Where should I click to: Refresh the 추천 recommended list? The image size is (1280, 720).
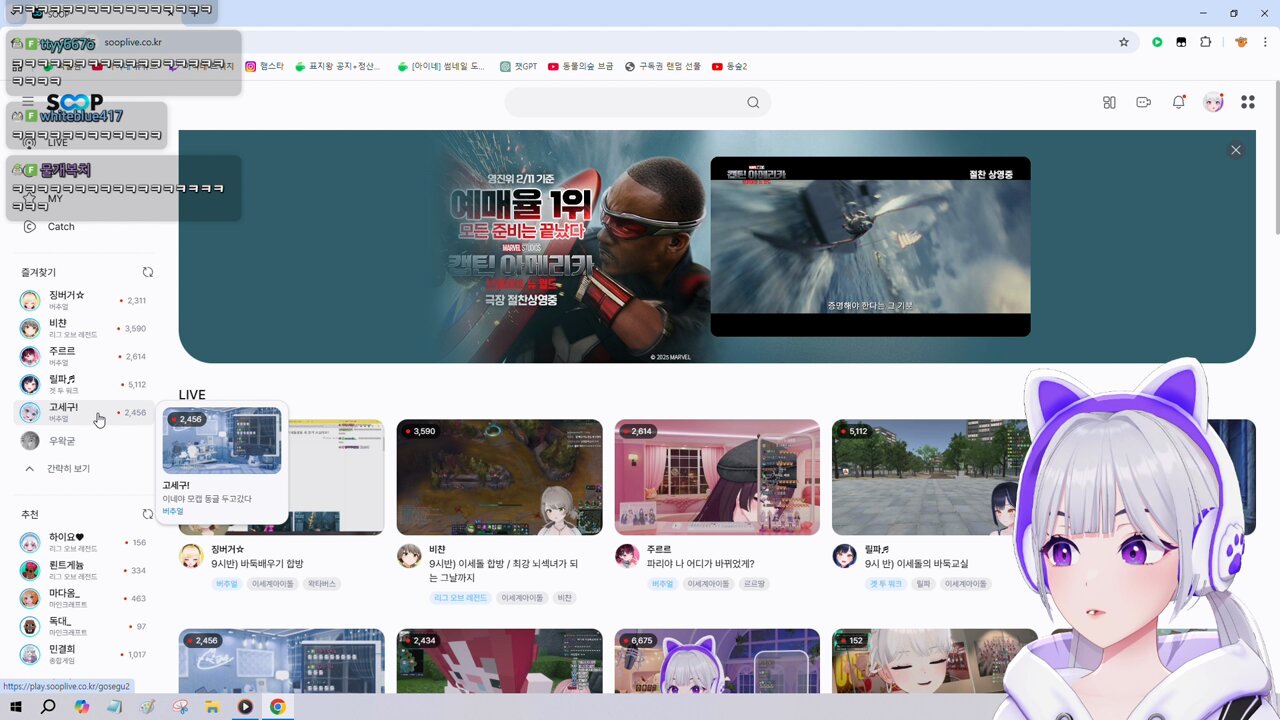(148, 514)
